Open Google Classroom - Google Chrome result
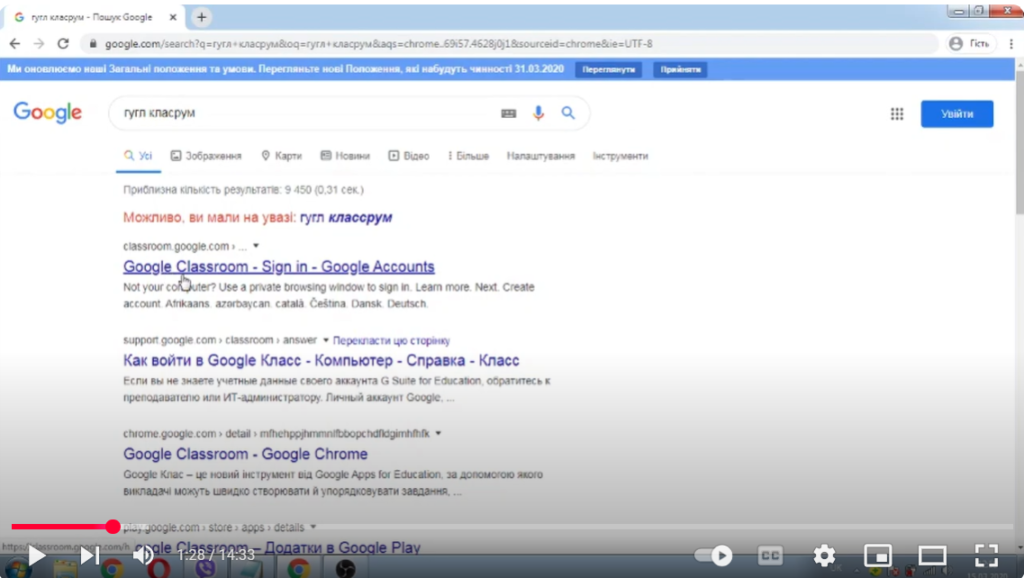 point(246,454)
